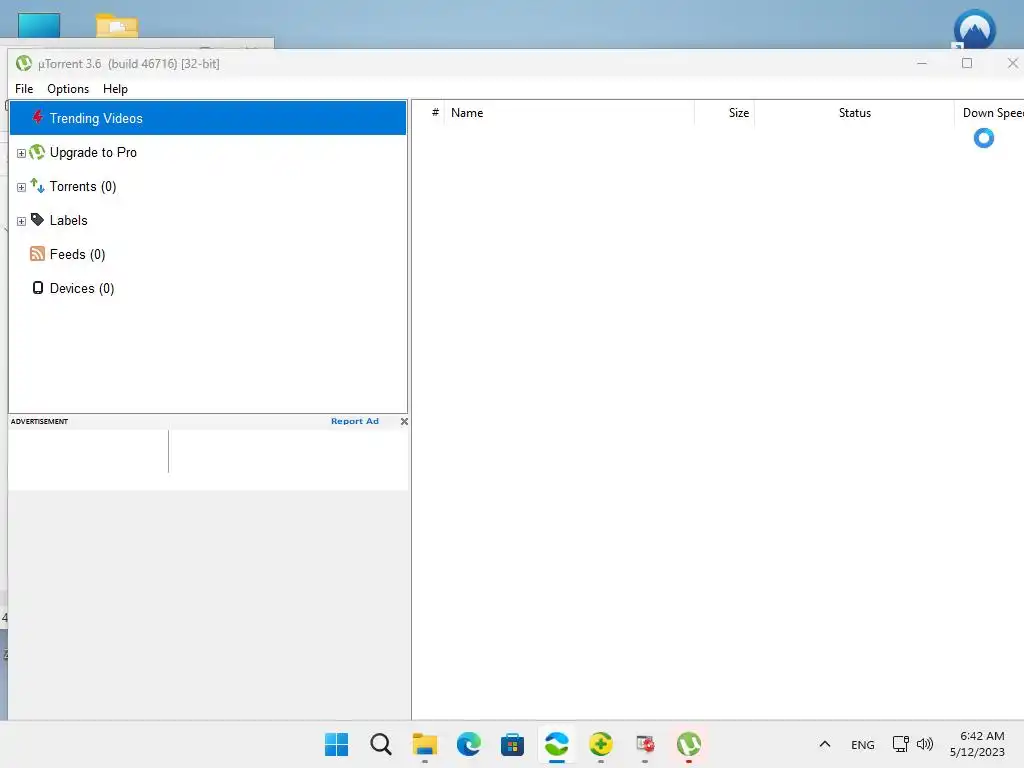Sort by the # column header
The height and width of the screenshot is (768, 1024).
click(435, 112)
